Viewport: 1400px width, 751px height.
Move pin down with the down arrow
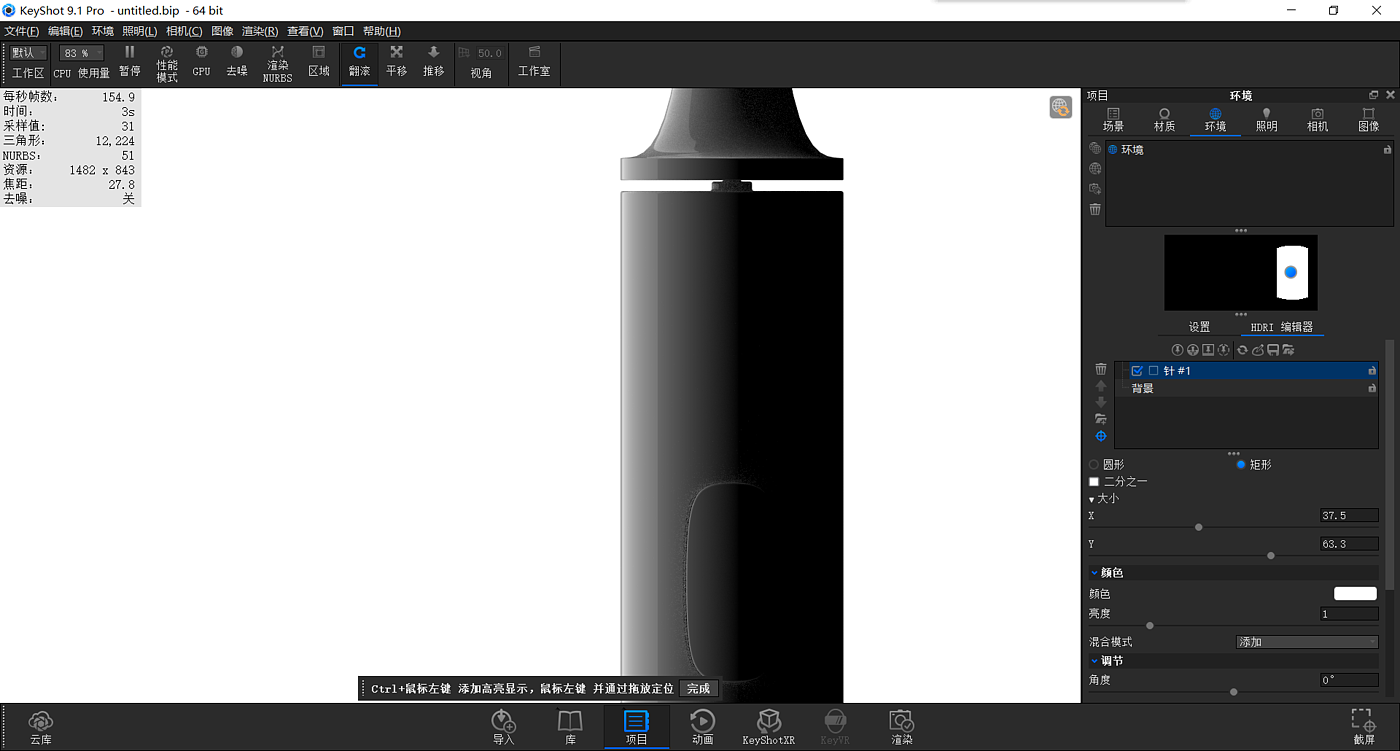pyautogui.click(x=1101, y=402)
